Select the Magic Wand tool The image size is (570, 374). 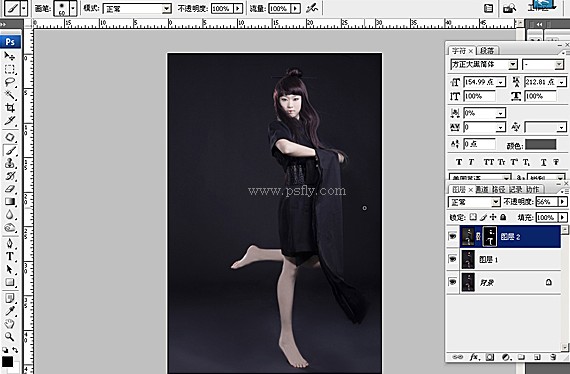coord(10,95)
